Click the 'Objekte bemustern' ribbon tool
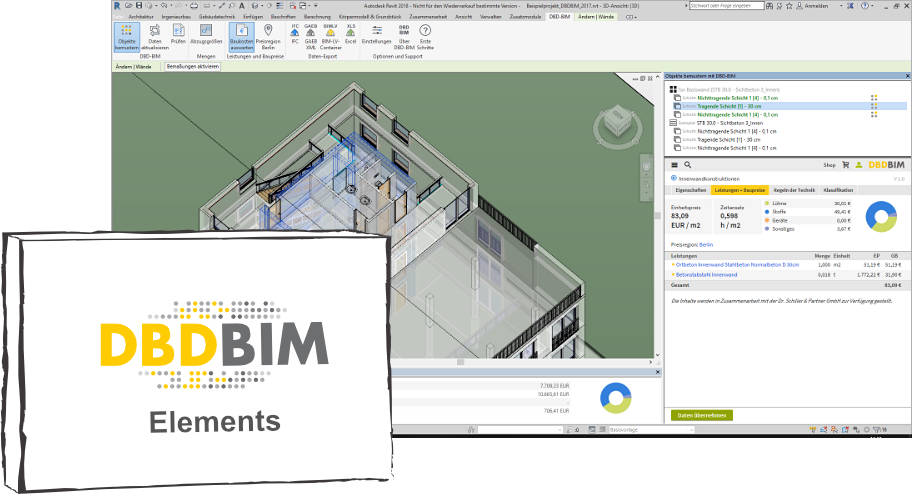The image size is (912, 497). (x=126, y=37)
